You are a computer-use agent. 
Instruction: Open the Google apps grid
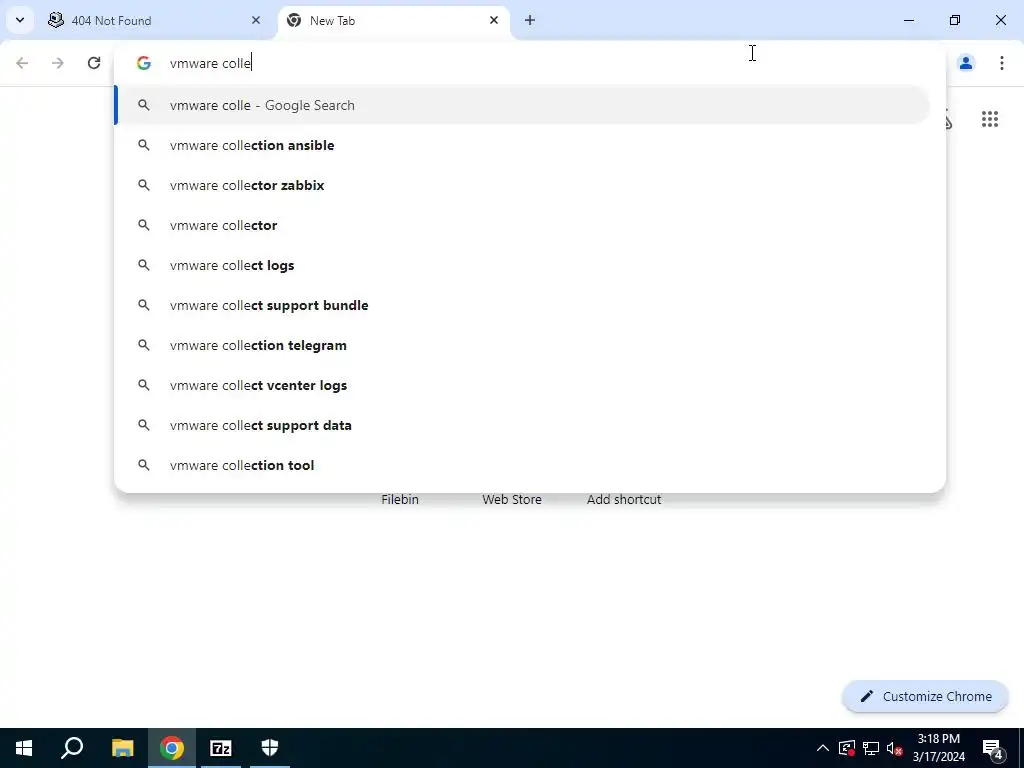coord(989,119)
